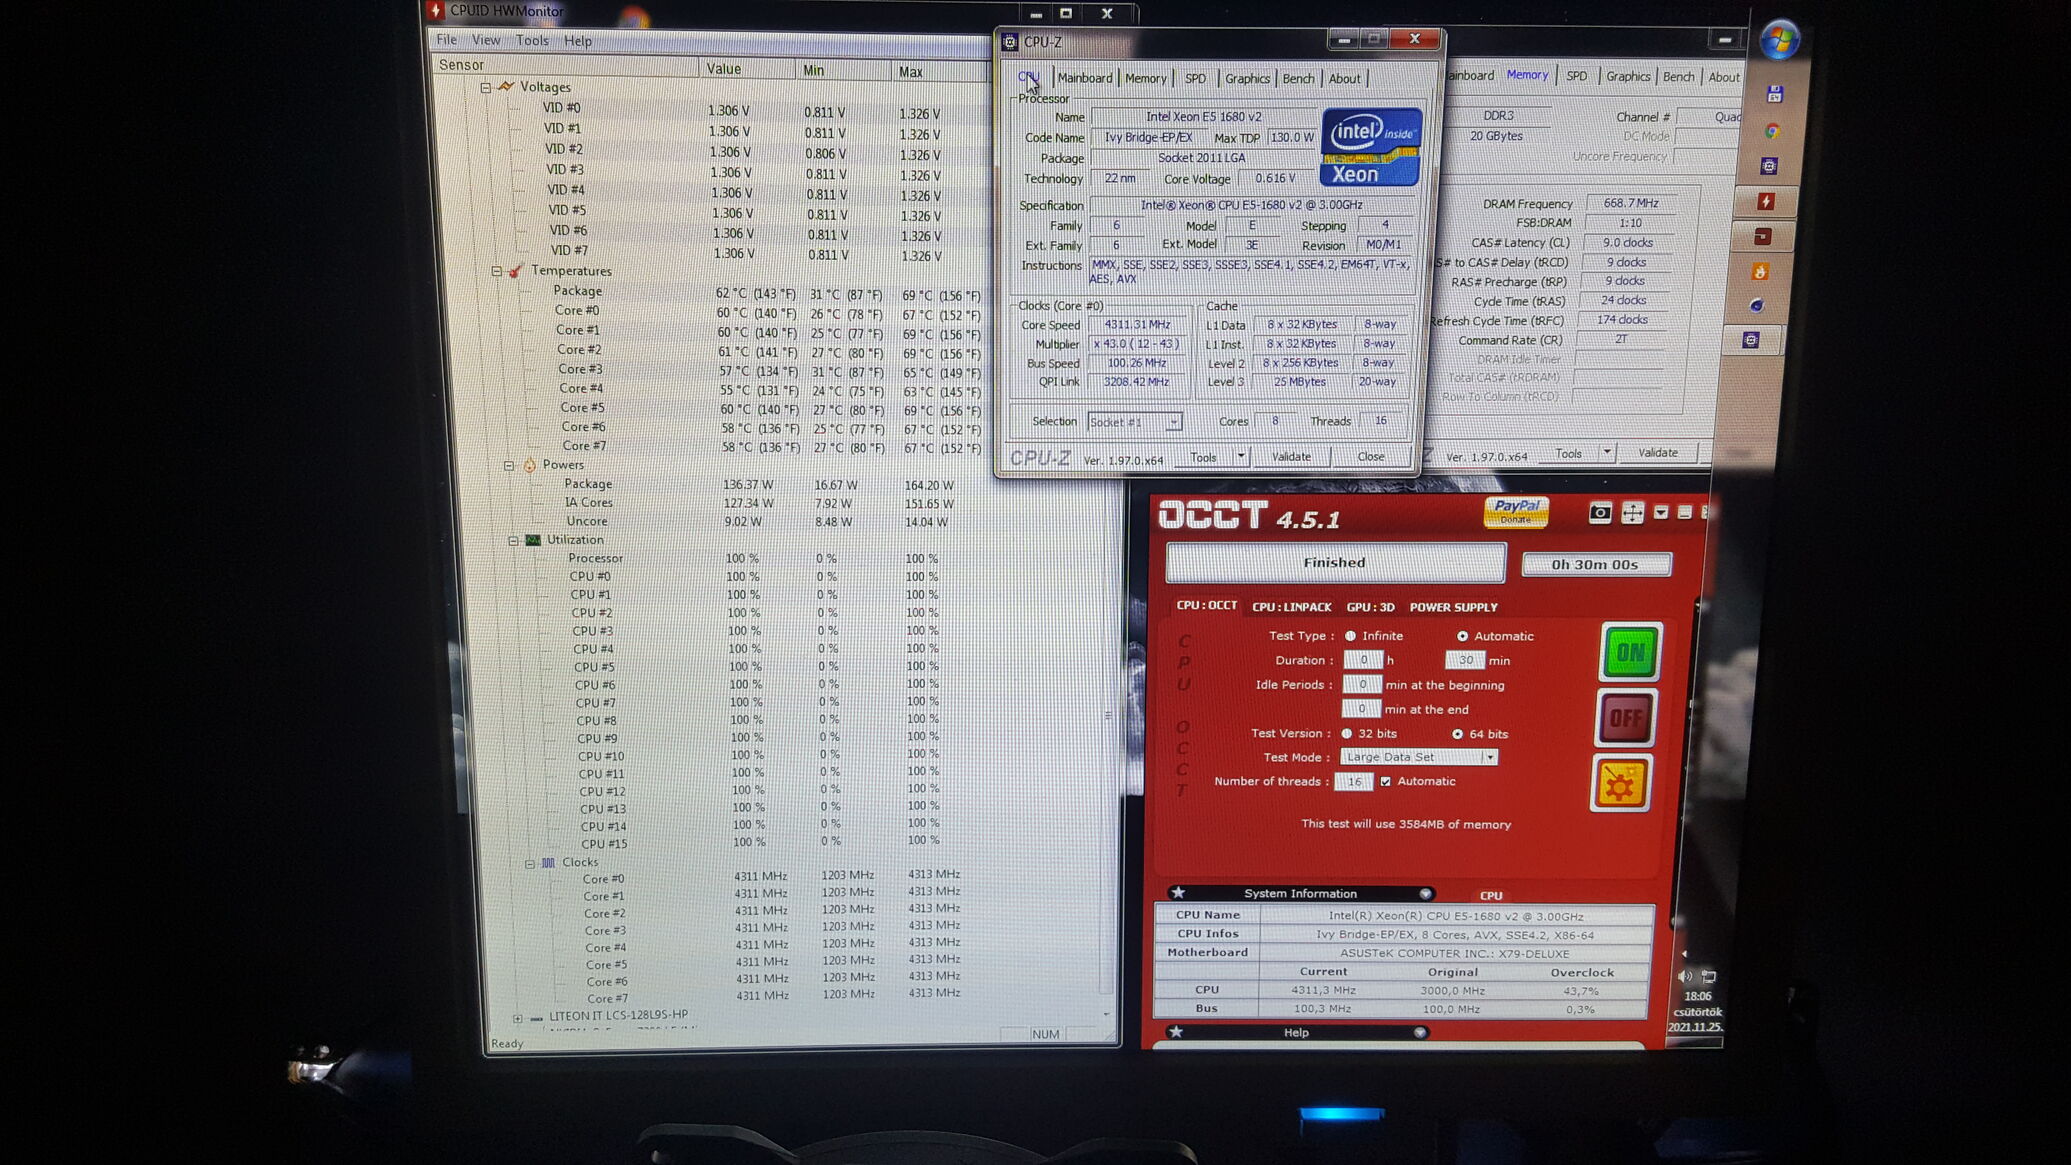Screen dimensions: 2071x1165
Task: Select Automatic test type
Action: pyautogui.click(x=1462, y=636)
